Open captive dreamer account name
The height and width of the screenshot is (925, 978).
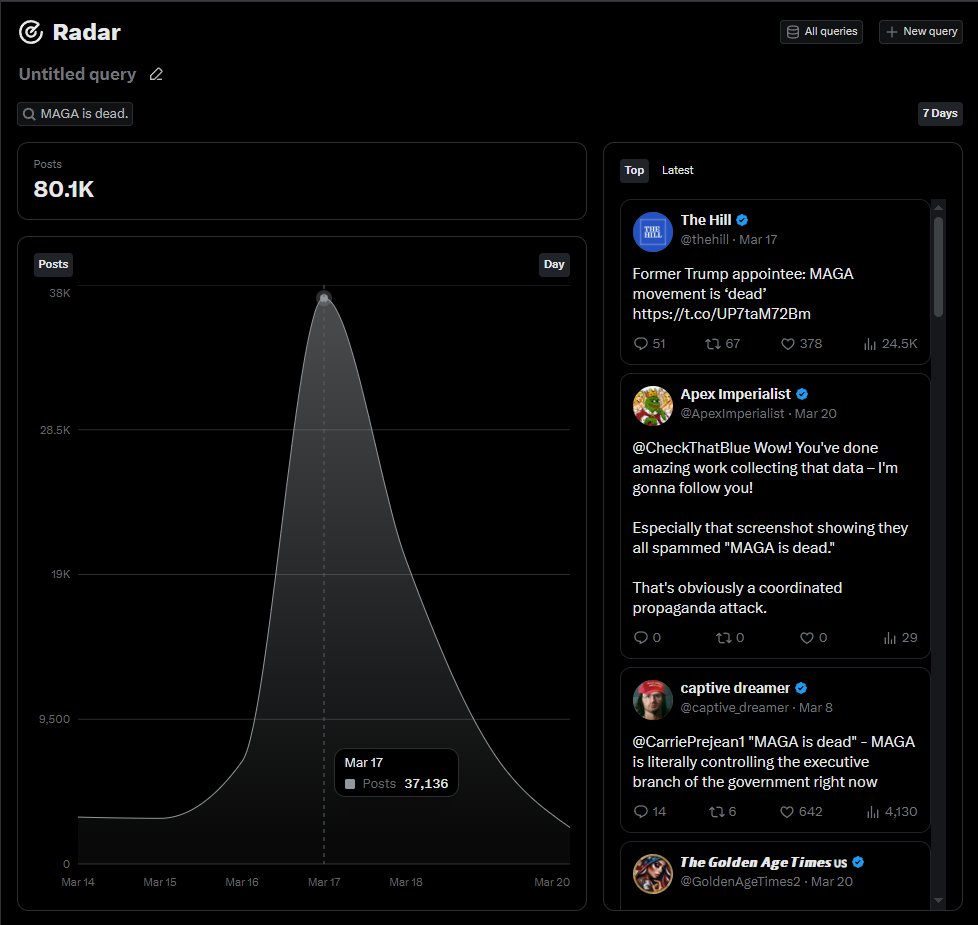(x=735, y=688)
